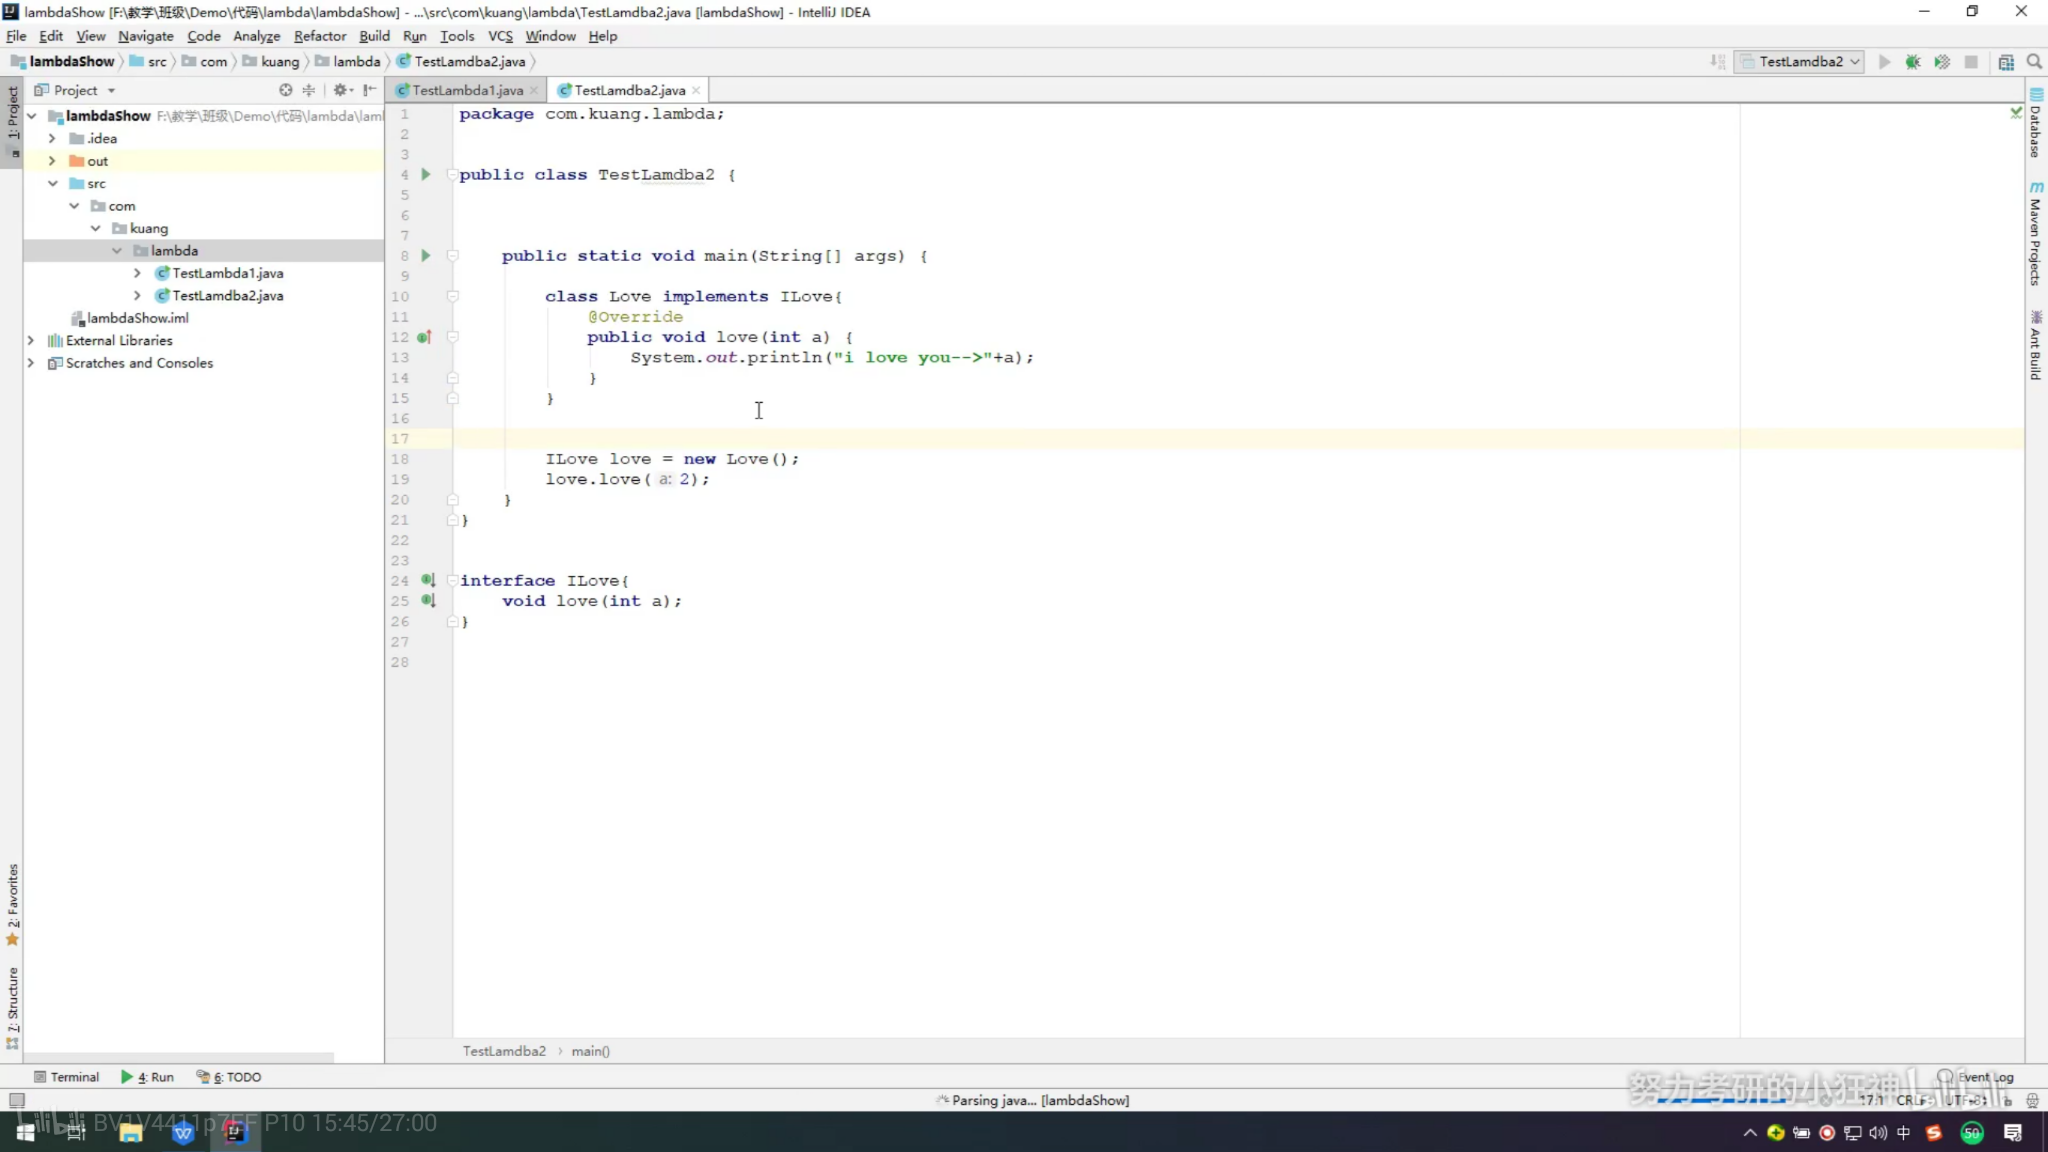
Task: Open the Database tool window
Action: 2036,123
